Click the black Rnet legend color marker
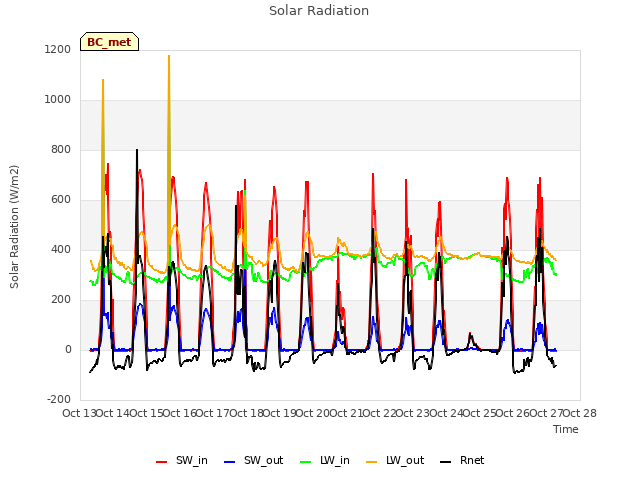This screenshot has height=480, width=640. pyautogui.click(x=446, y=462)
